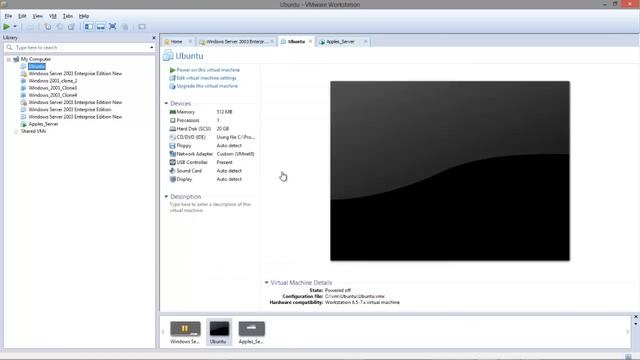The width and height of the screenshot is (640, 360).
Task: Click Power on this virtual machine link
Action: (x=208, y=70)
